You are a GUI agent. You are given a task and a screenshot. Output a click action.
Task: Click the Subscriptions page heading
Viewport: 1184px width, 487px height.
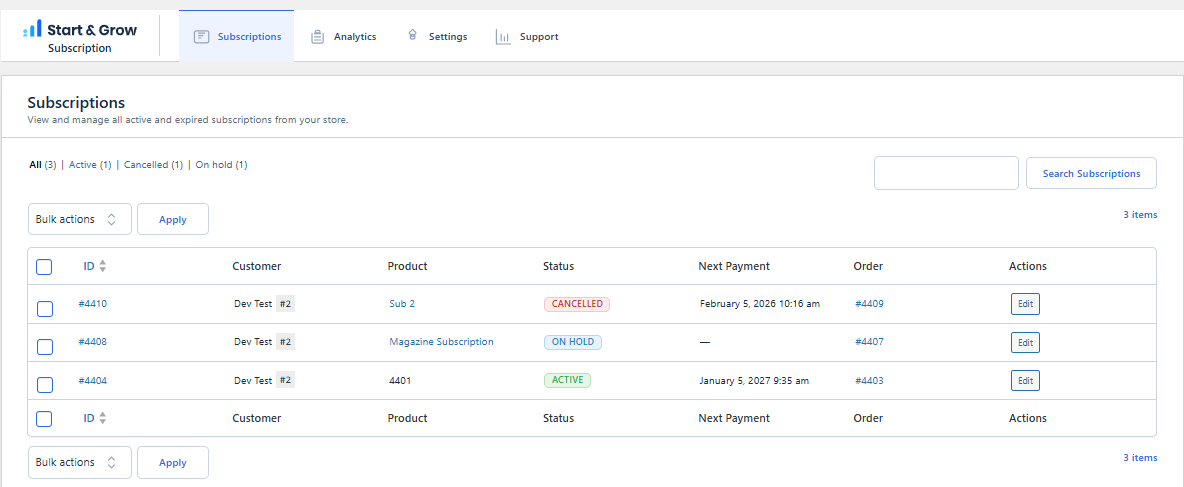tap(76, 103)
